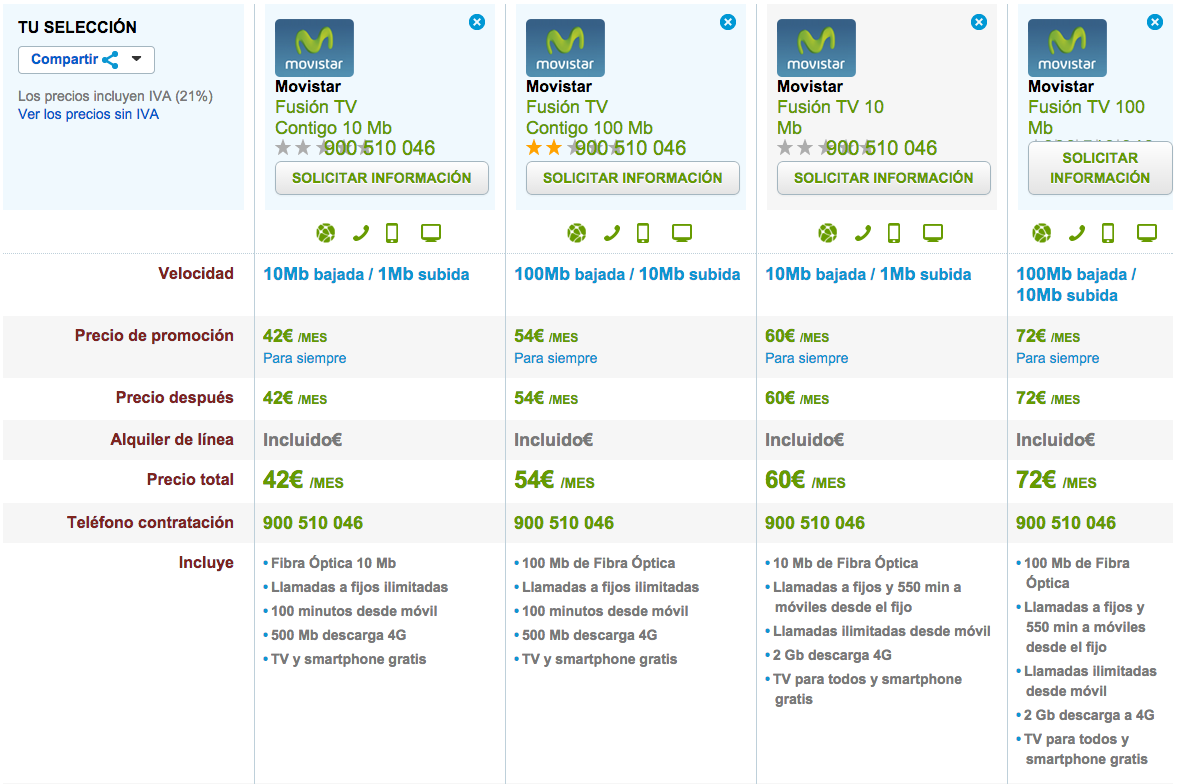
Task: Click 2 Gb descarga 4G feature
Action: [x=832, y=655]
